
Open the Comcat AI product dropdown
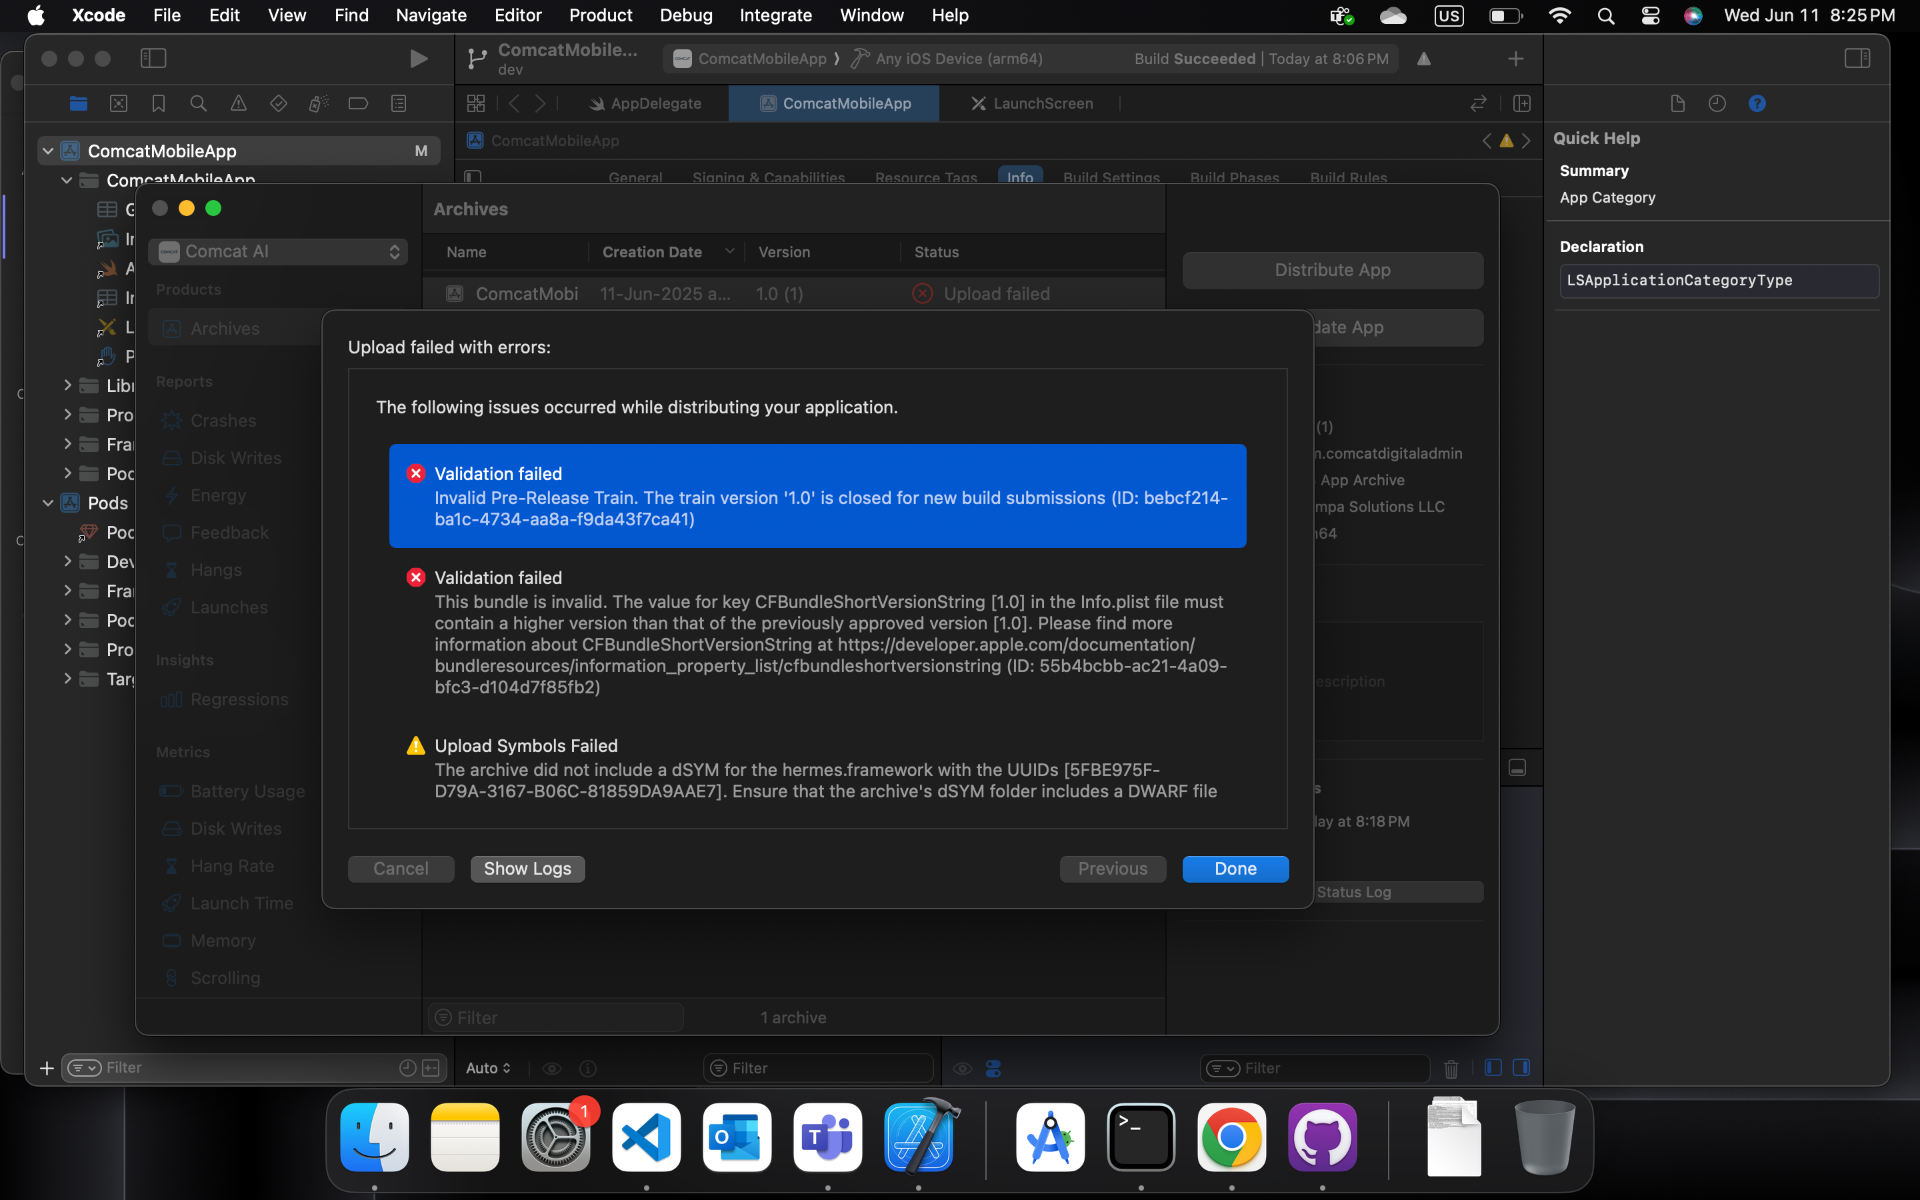[279, 252]
